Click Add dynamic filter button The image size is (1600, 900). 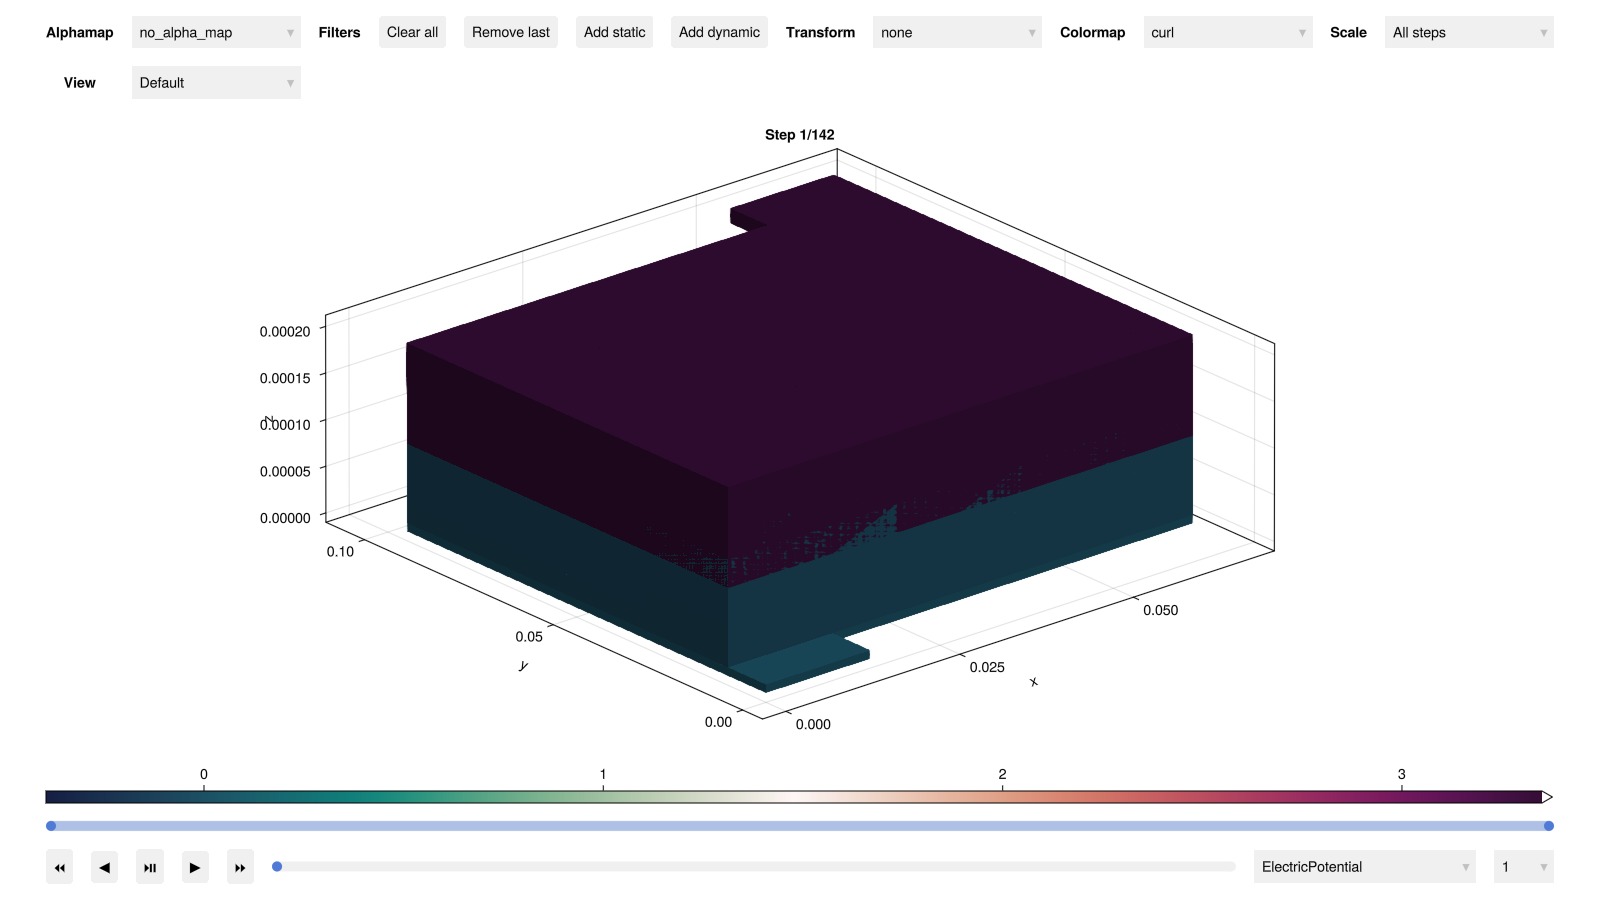coord(719,32)
